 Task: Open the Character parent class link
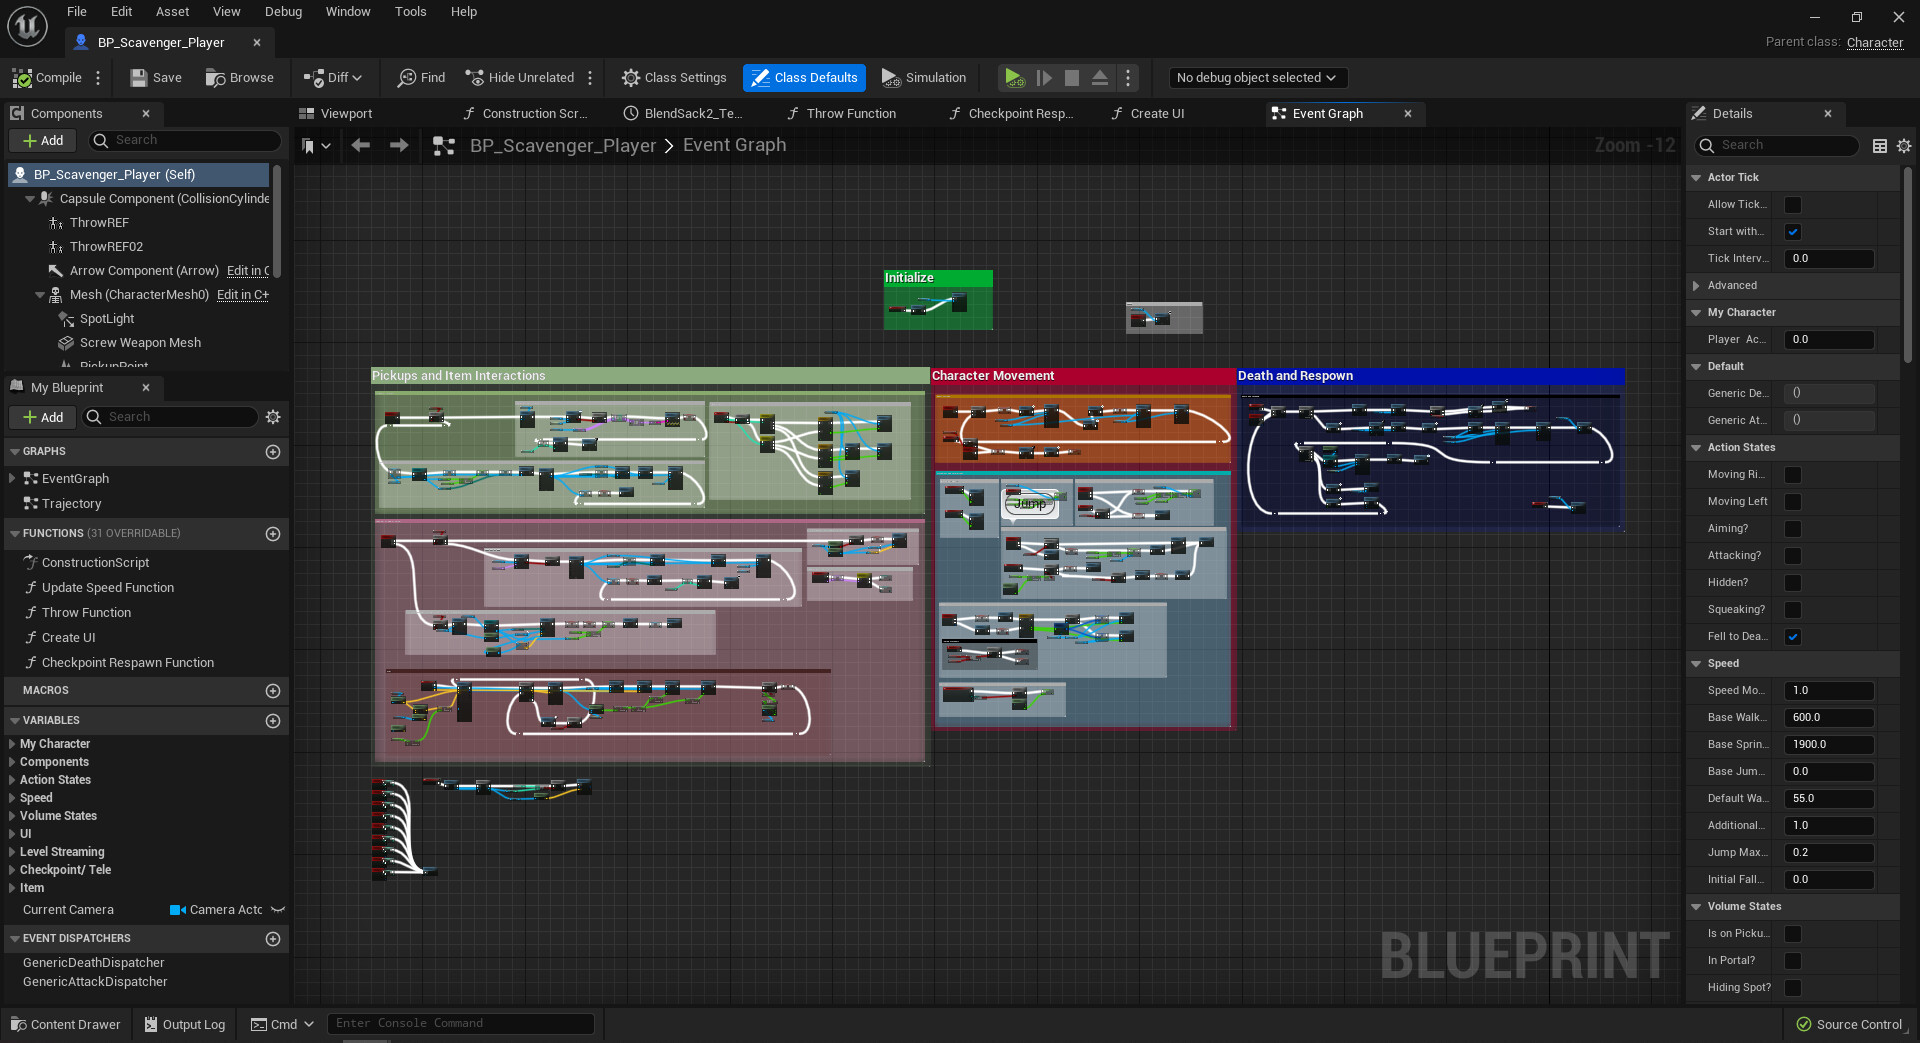pos(1874,42)
